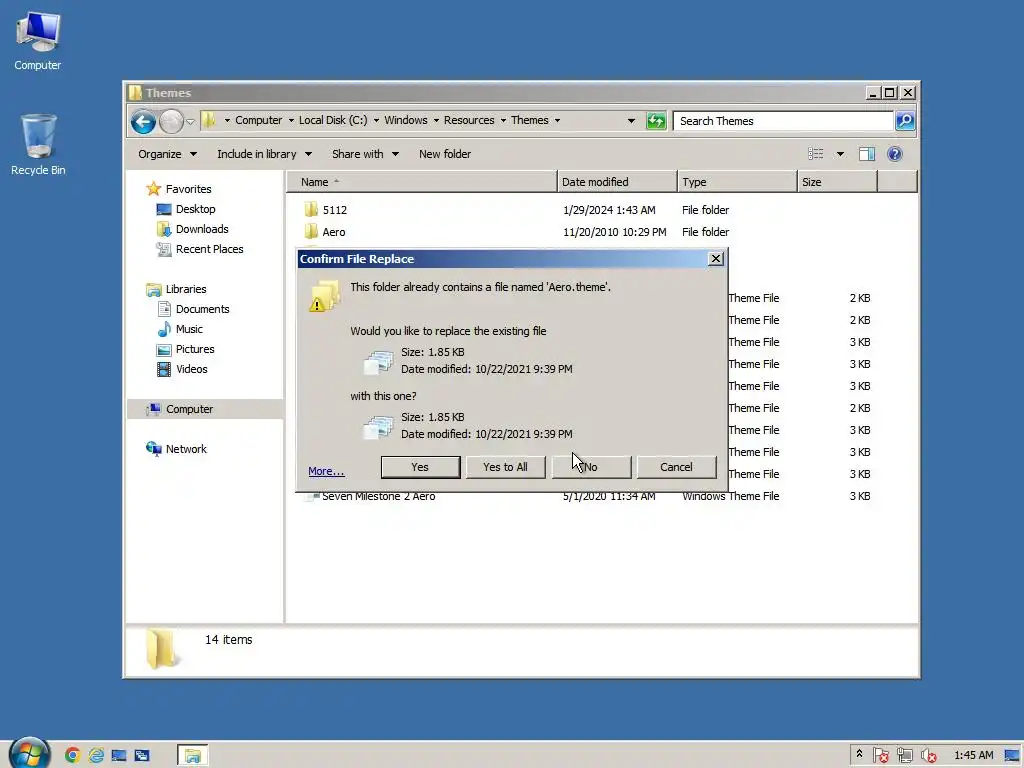
Task: Sort by Type column header
Action: point(737,182)
